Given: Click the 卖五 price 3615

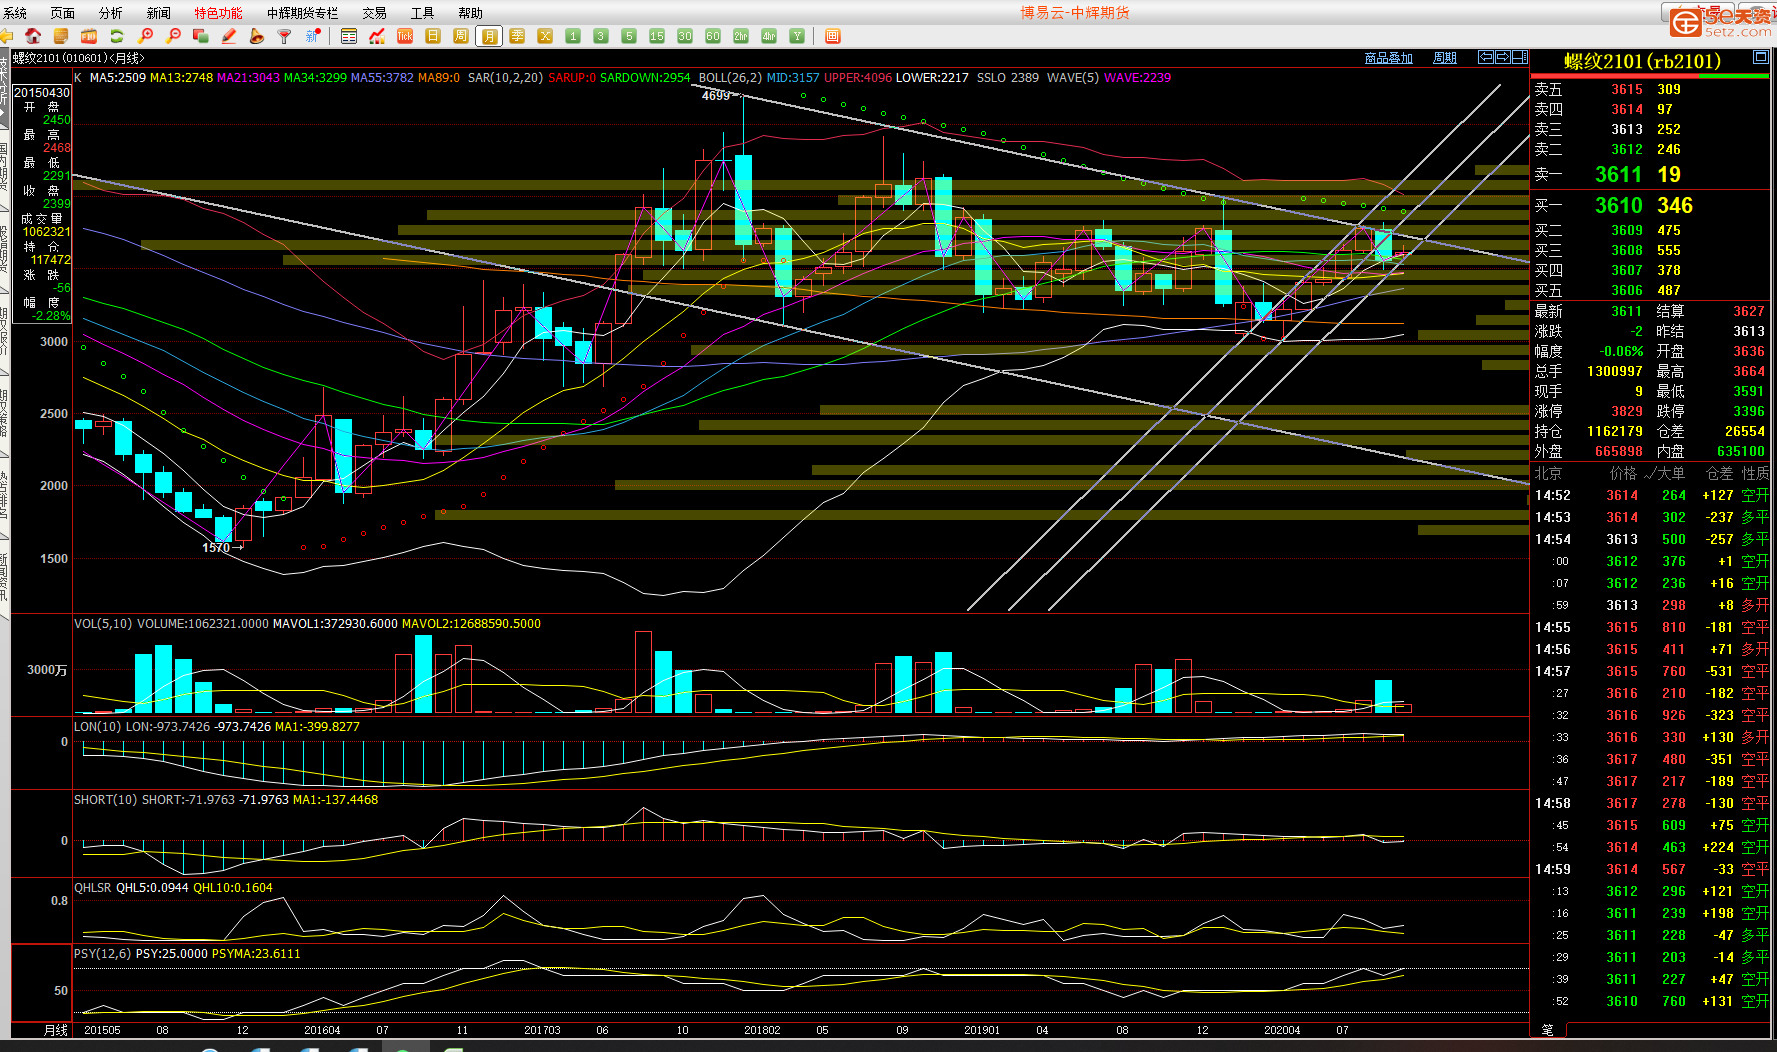Looking at the screenshot, I should tap(1627, 89).
